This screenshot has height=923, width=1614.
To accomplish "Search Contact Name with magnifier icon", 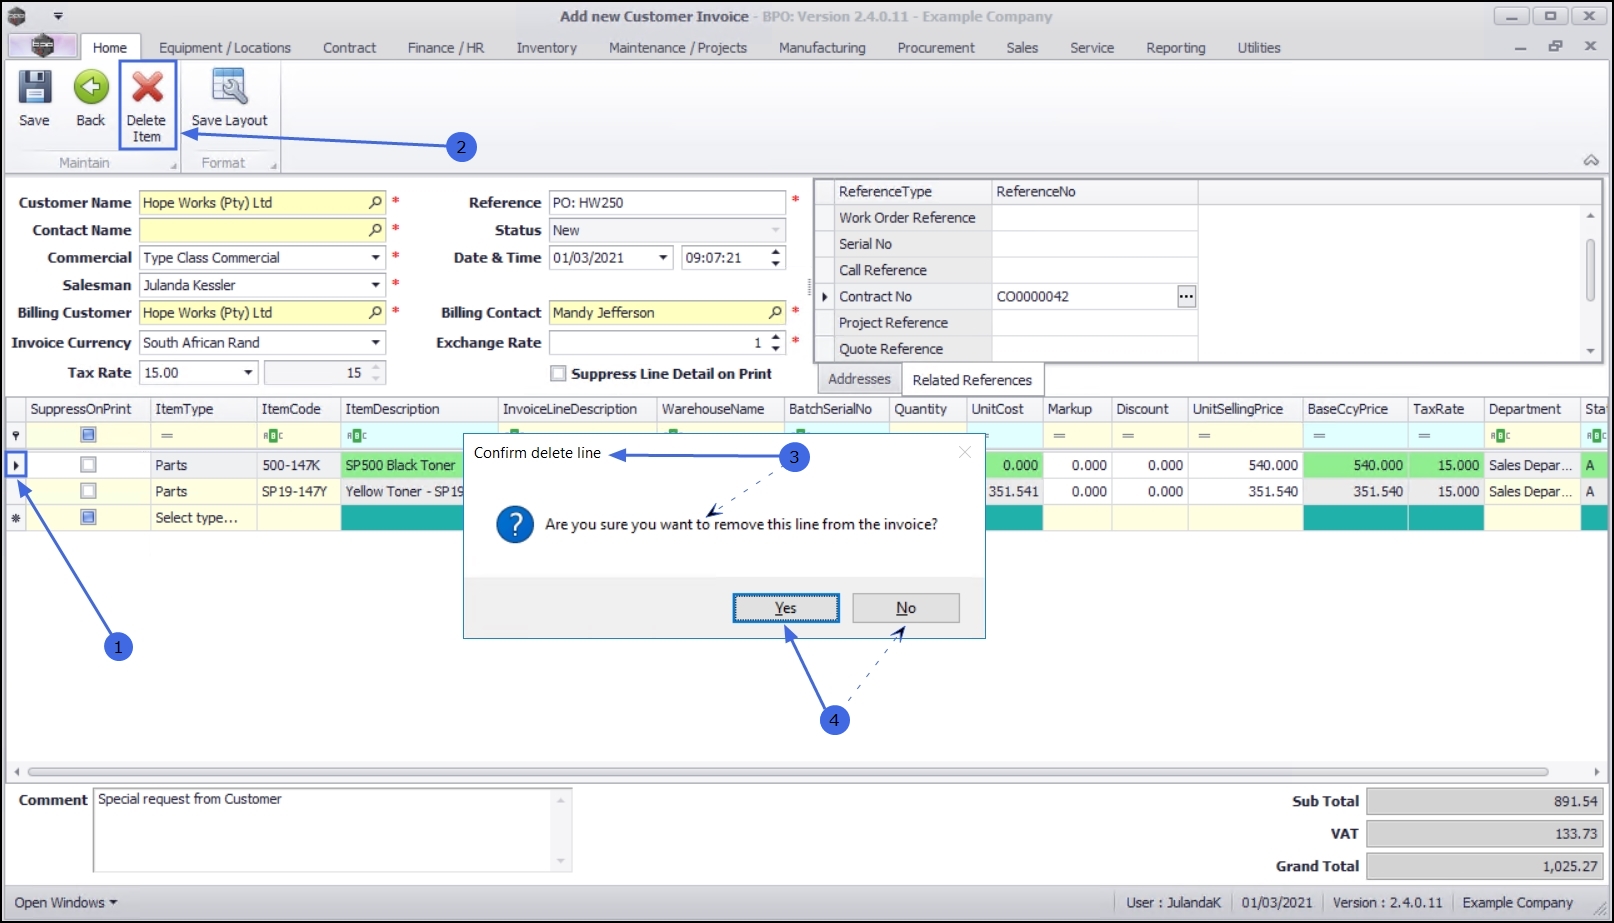I will 375,230.
